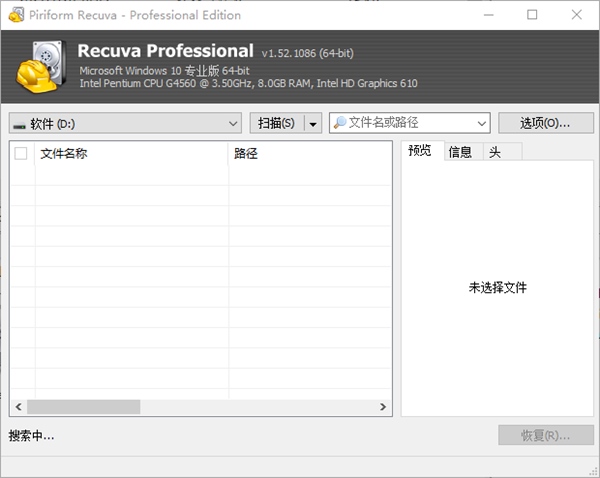Click the v1.52.1086 (64-bit) version text

pyautogui.click(x=308, y=53)
